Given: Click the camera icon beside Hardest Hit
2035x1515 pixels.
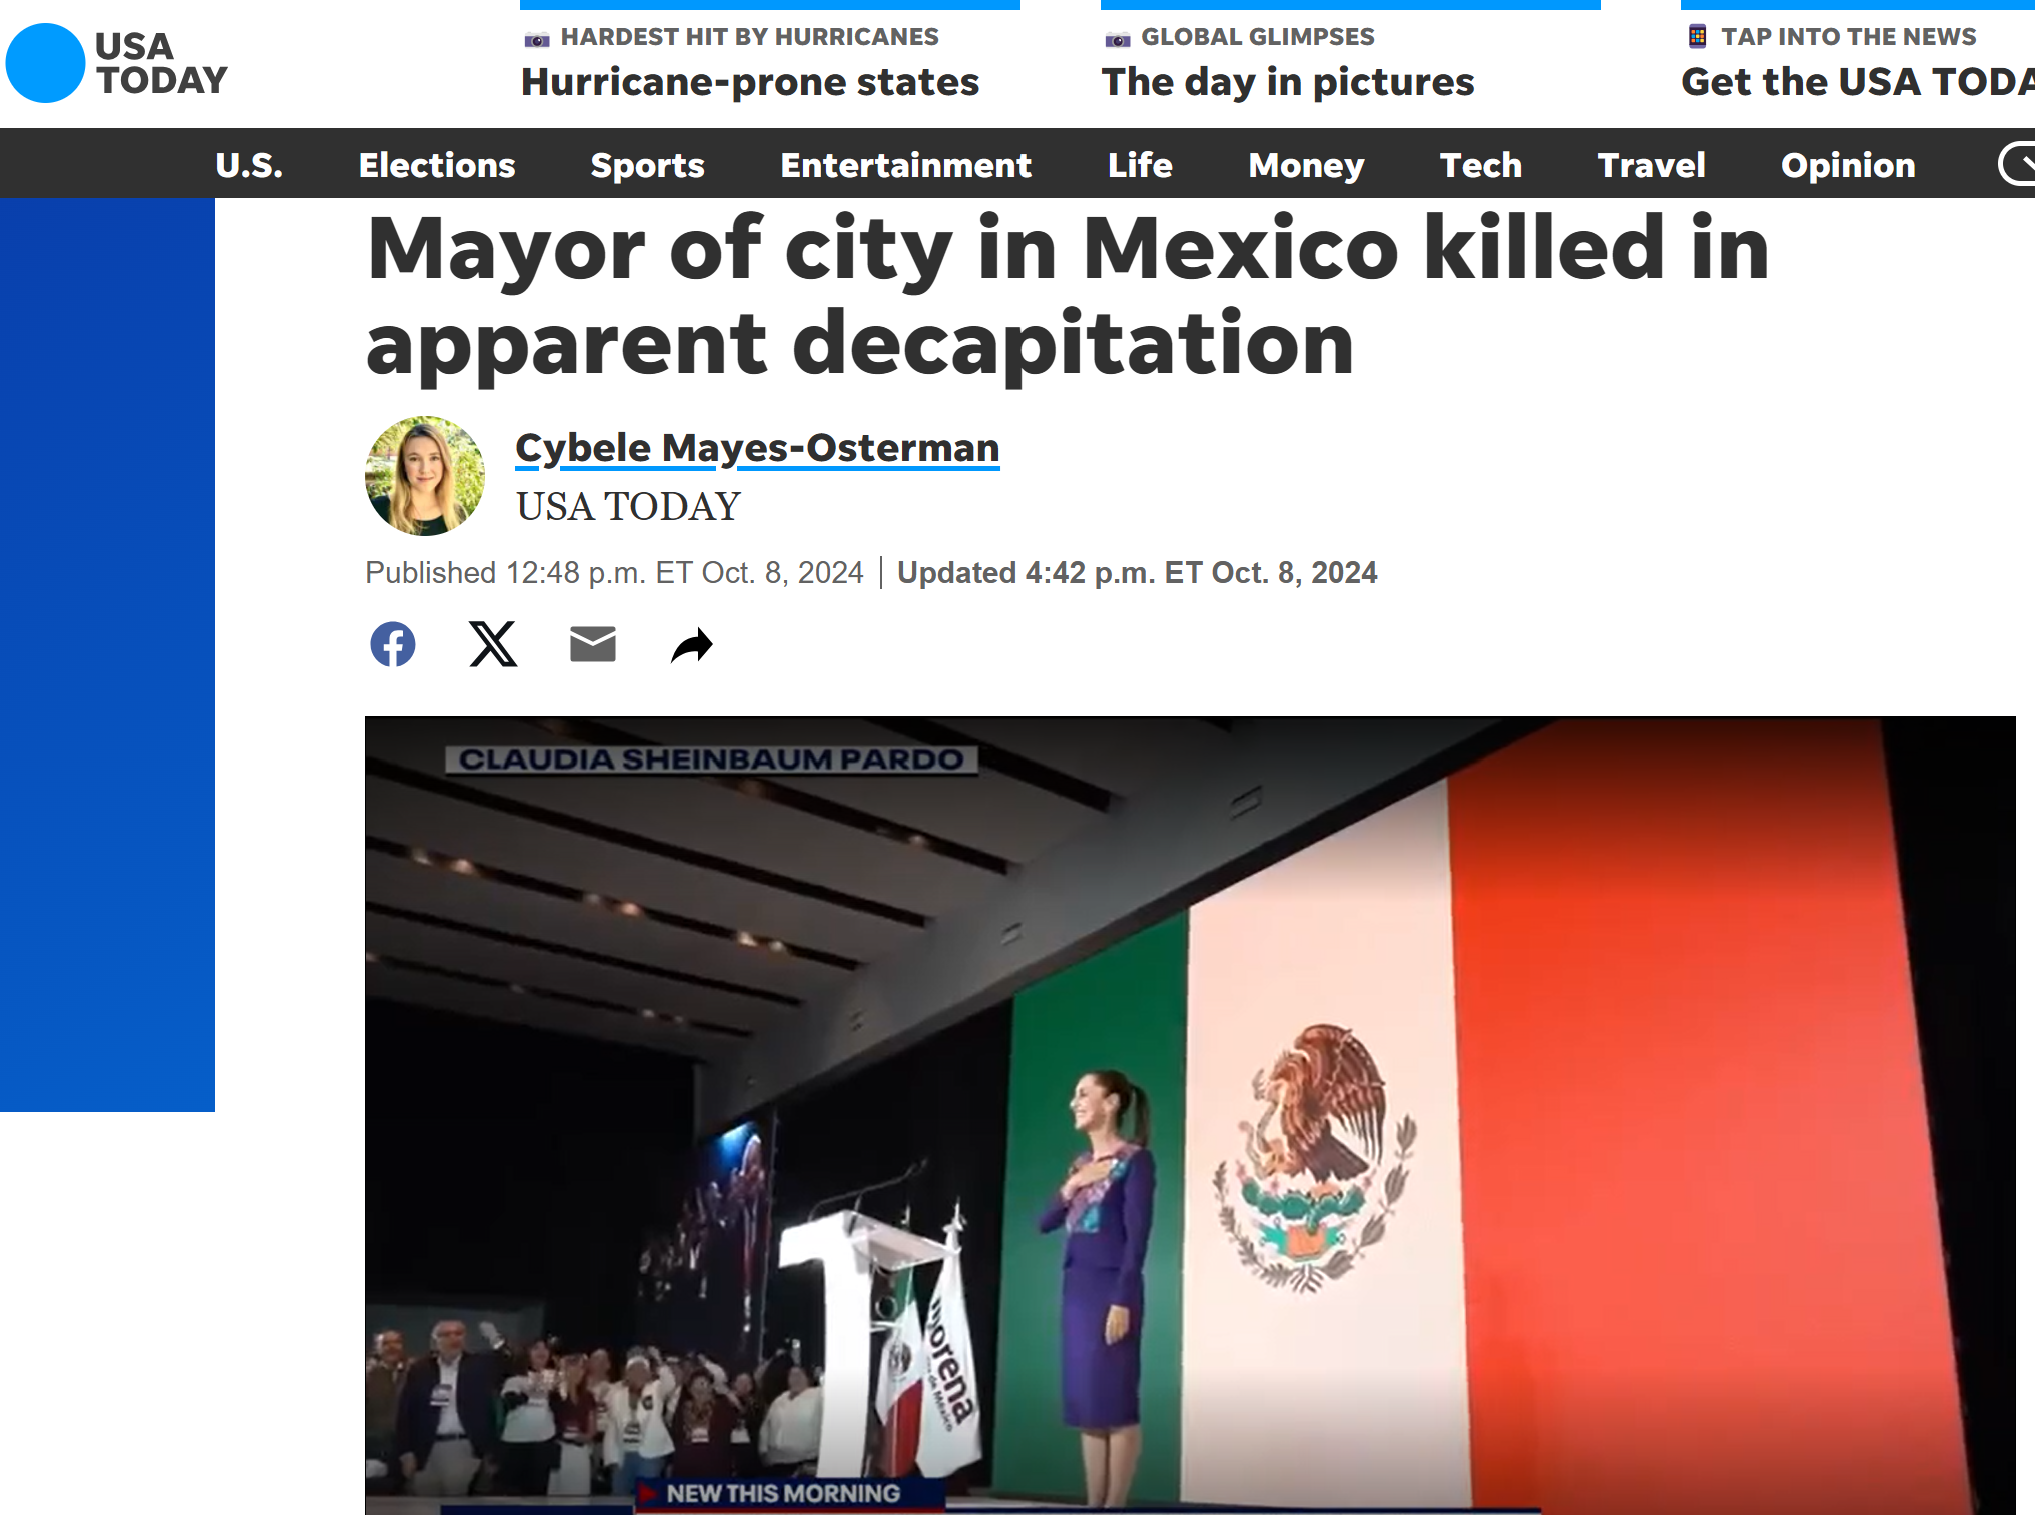Looking at the screenshot, I should pos(537,39).
